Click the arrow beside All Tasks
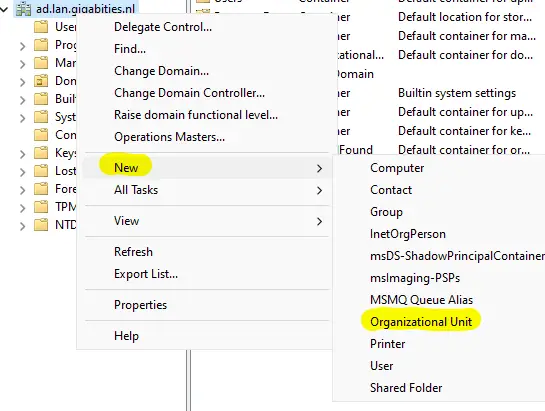545x411 pixels. coord(319,191)
